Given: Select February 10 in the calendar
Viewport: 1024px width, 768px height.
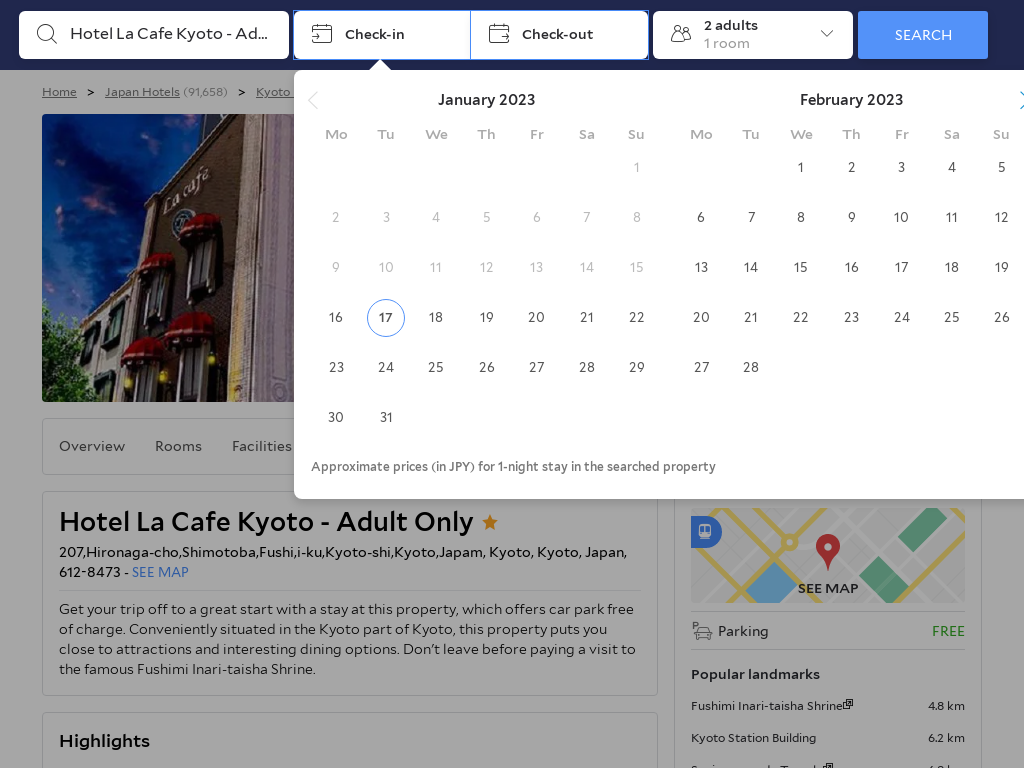Looking at the screenshot, I should pos(901,217).
